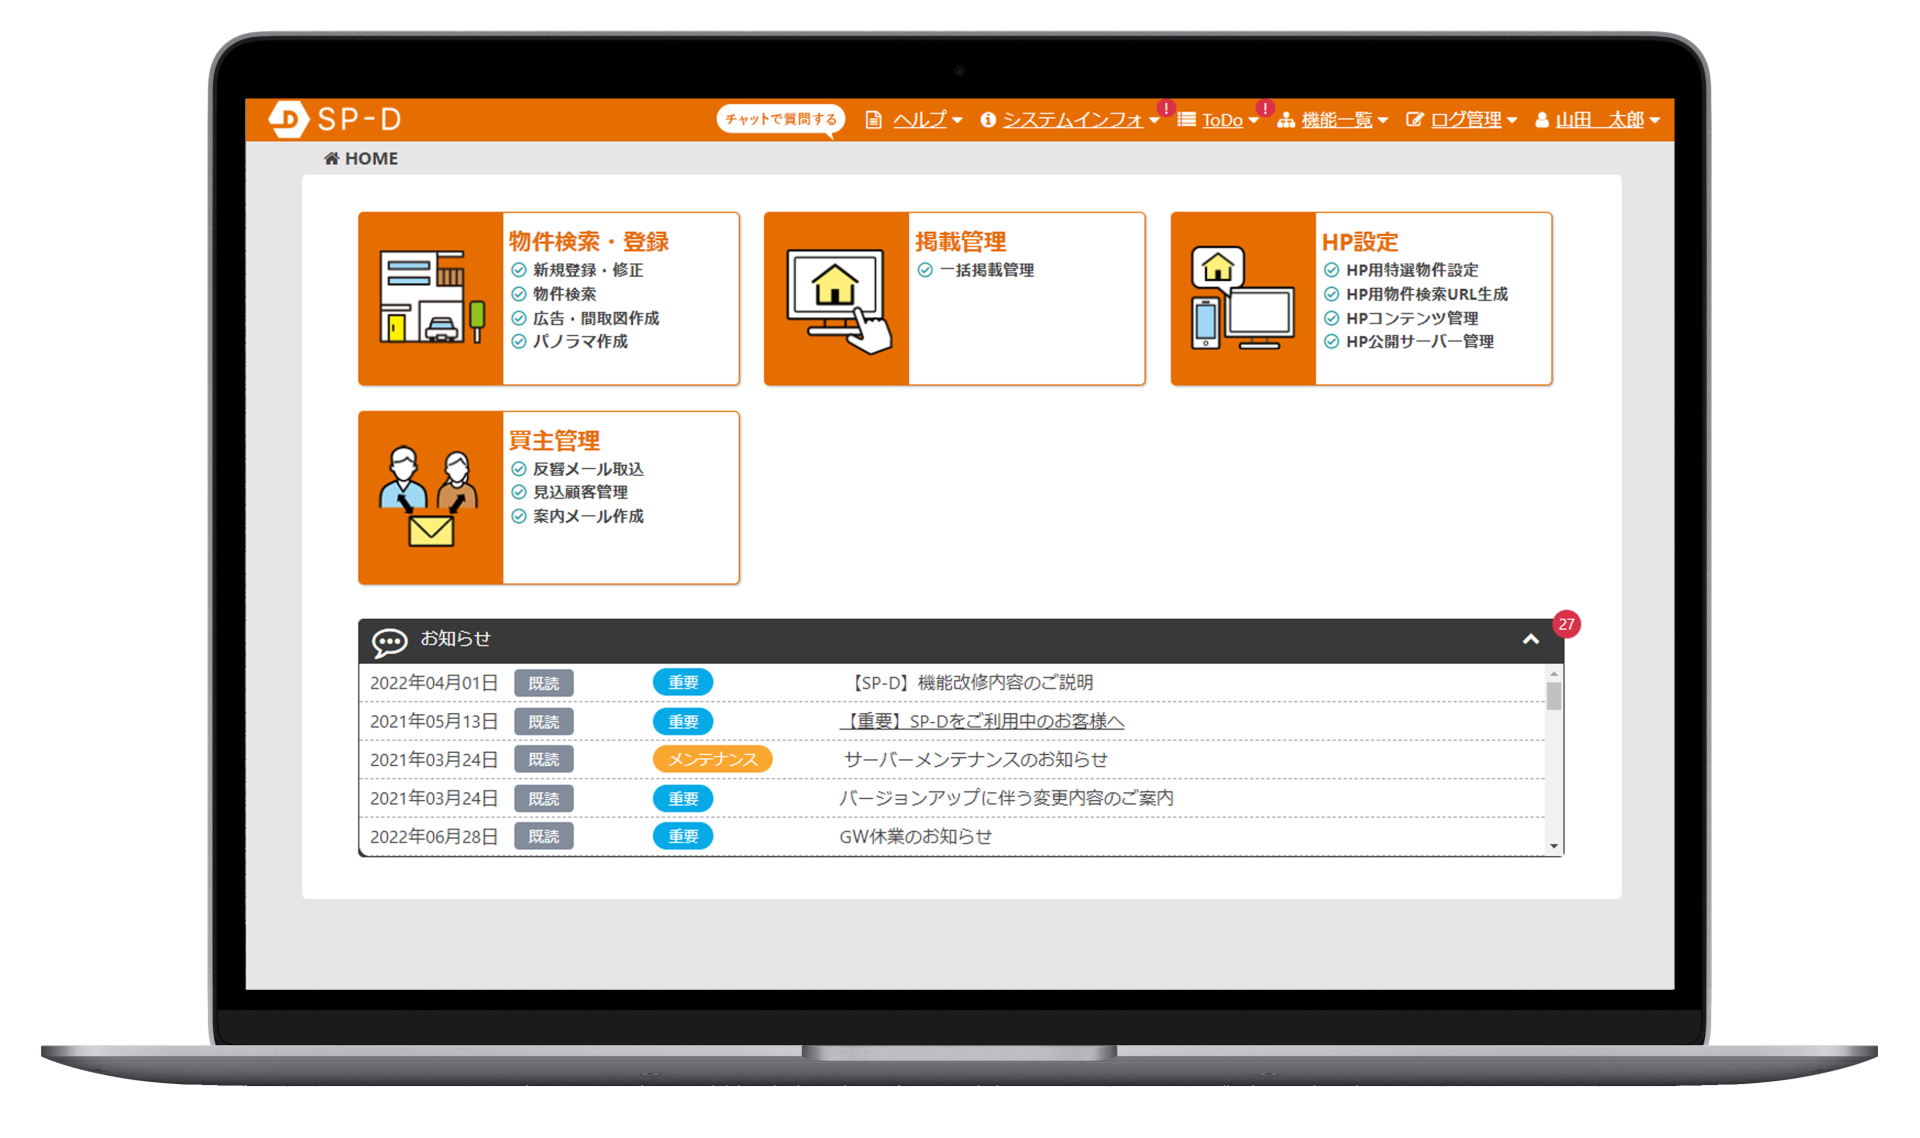Collapse the お知らせ panel with the chevron

(1530, 640)
